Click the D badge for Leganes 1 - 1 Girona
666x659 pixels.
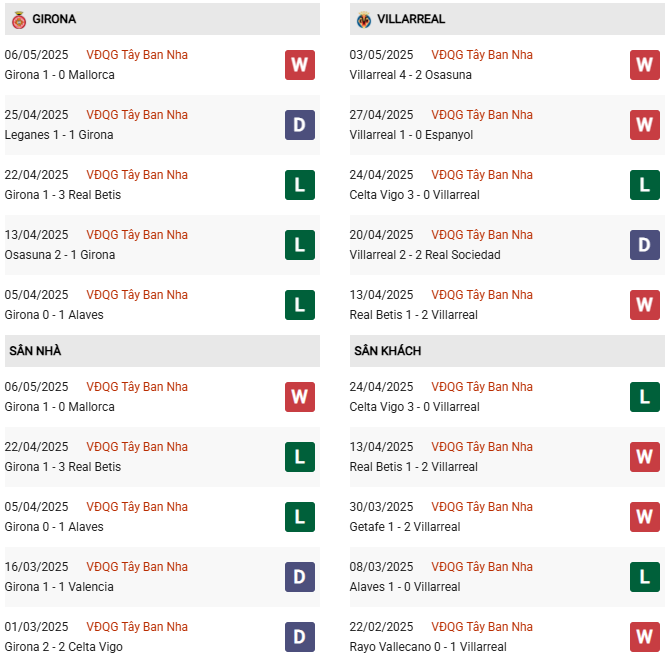300,125
